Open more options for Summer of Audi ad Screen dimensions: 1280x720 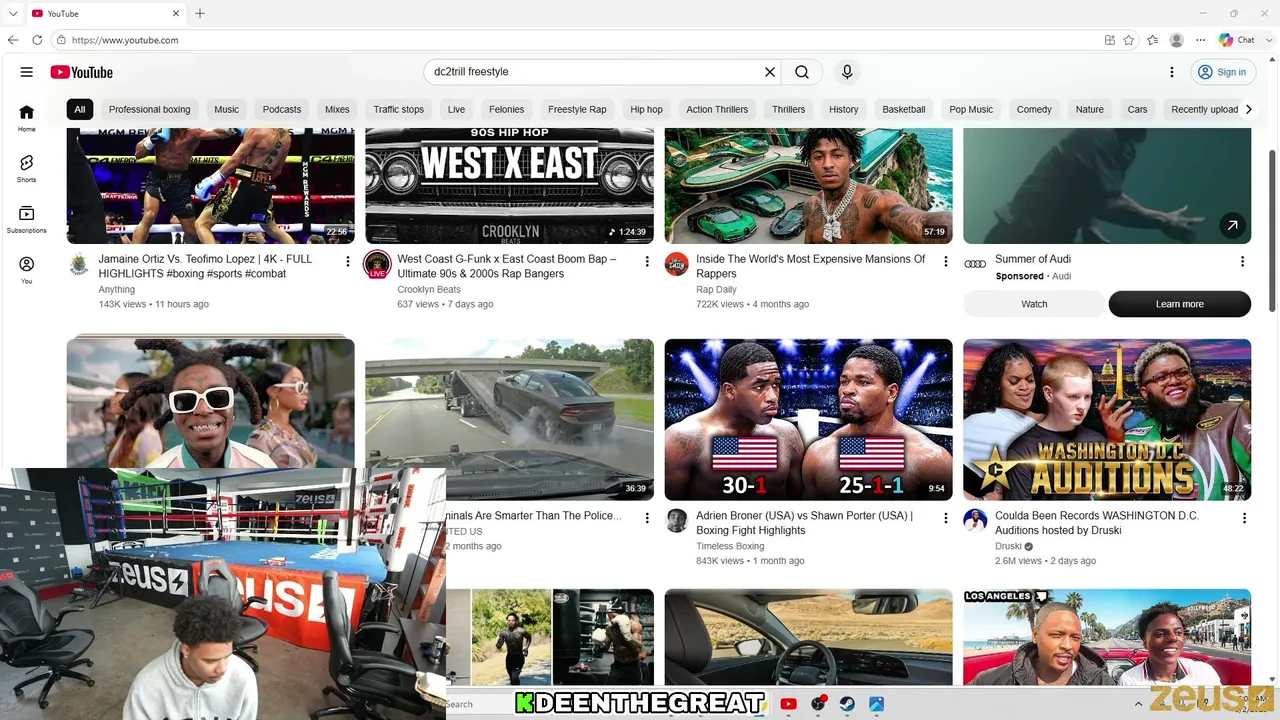1242,262
